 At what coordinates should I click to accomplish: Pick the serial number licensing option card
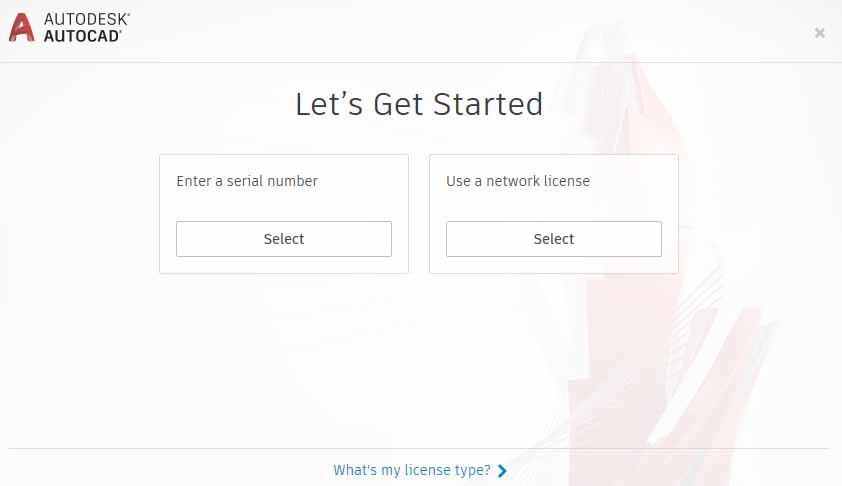(284, 214)
